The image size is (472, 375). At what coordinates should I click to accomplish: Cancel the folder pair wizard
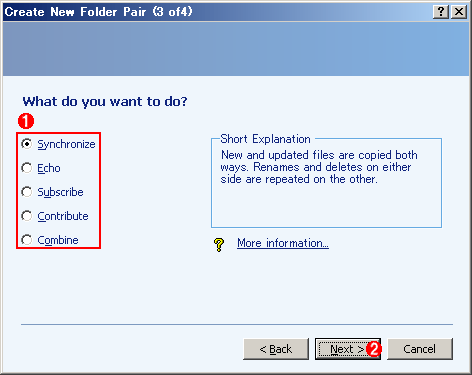[420, 349]
